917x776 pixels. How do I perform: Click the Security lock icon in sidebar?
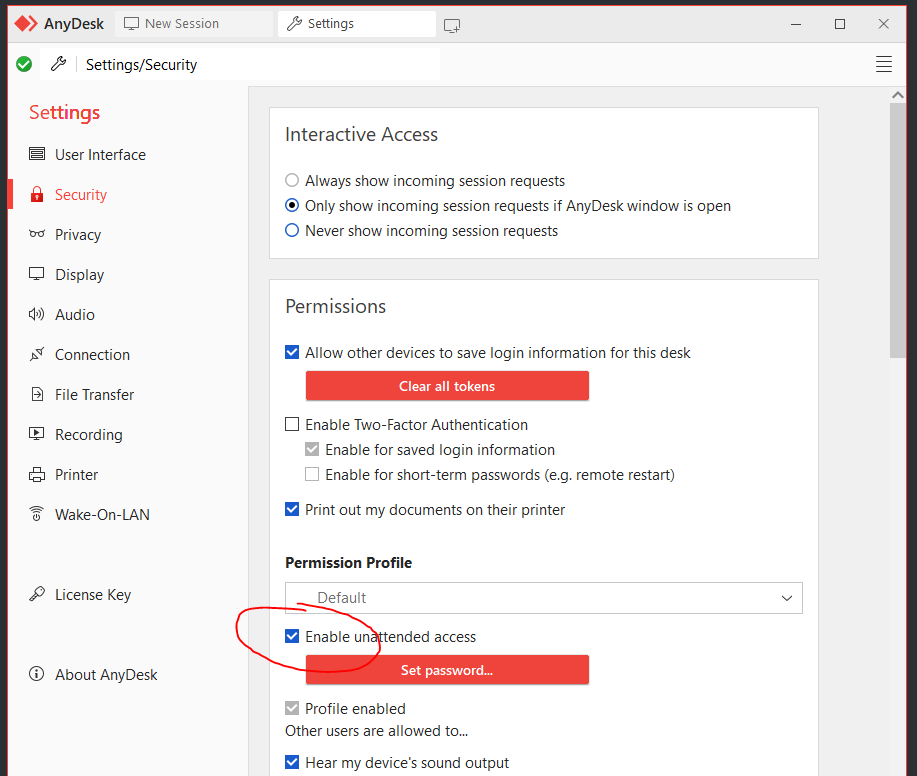click(x=37, y=195)
